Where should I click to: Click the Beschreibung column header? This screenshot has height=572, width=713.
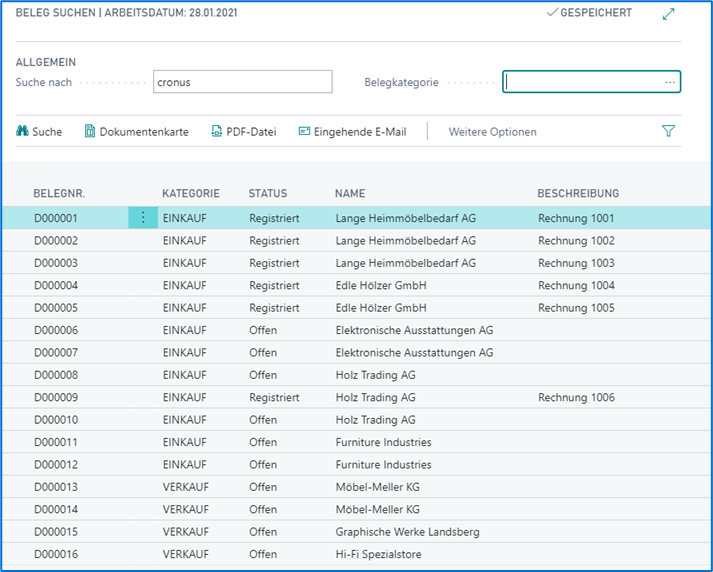[578, 193]
